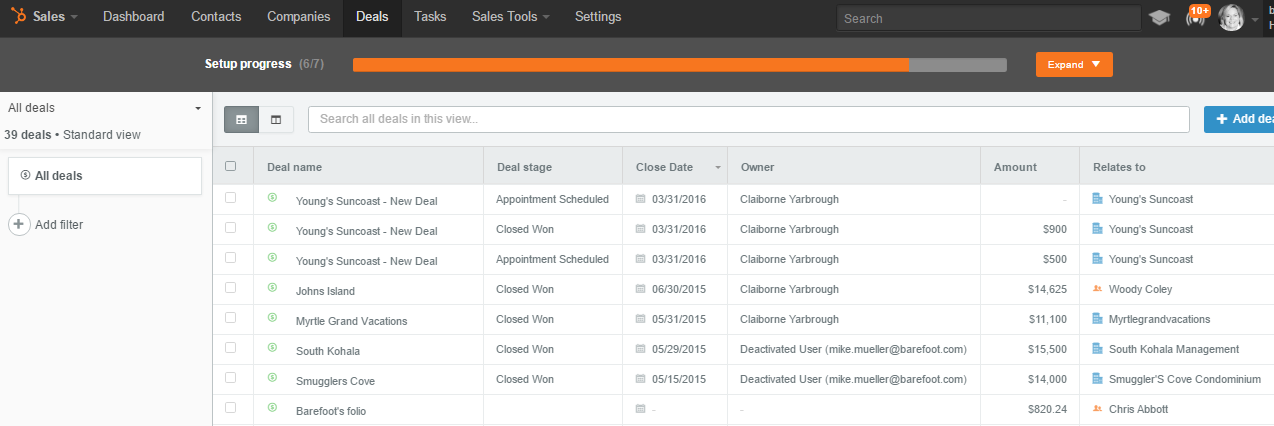1274x426 pixels.
Task: Open the Settings tab
Action: coord(598,17)
